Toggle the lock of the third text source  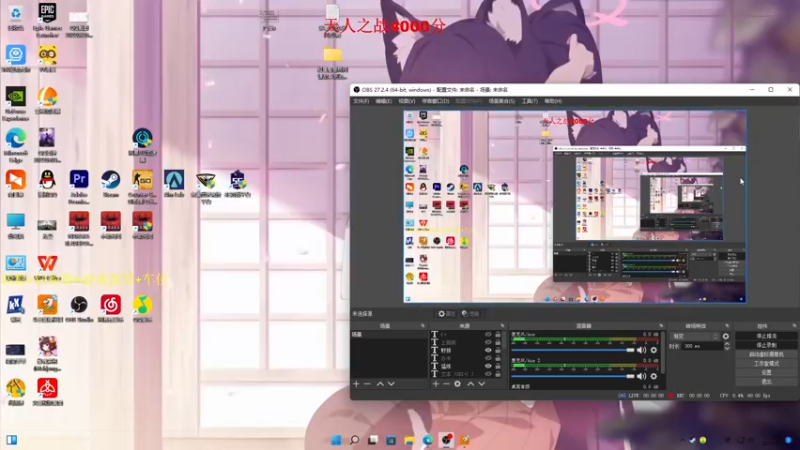498,351
